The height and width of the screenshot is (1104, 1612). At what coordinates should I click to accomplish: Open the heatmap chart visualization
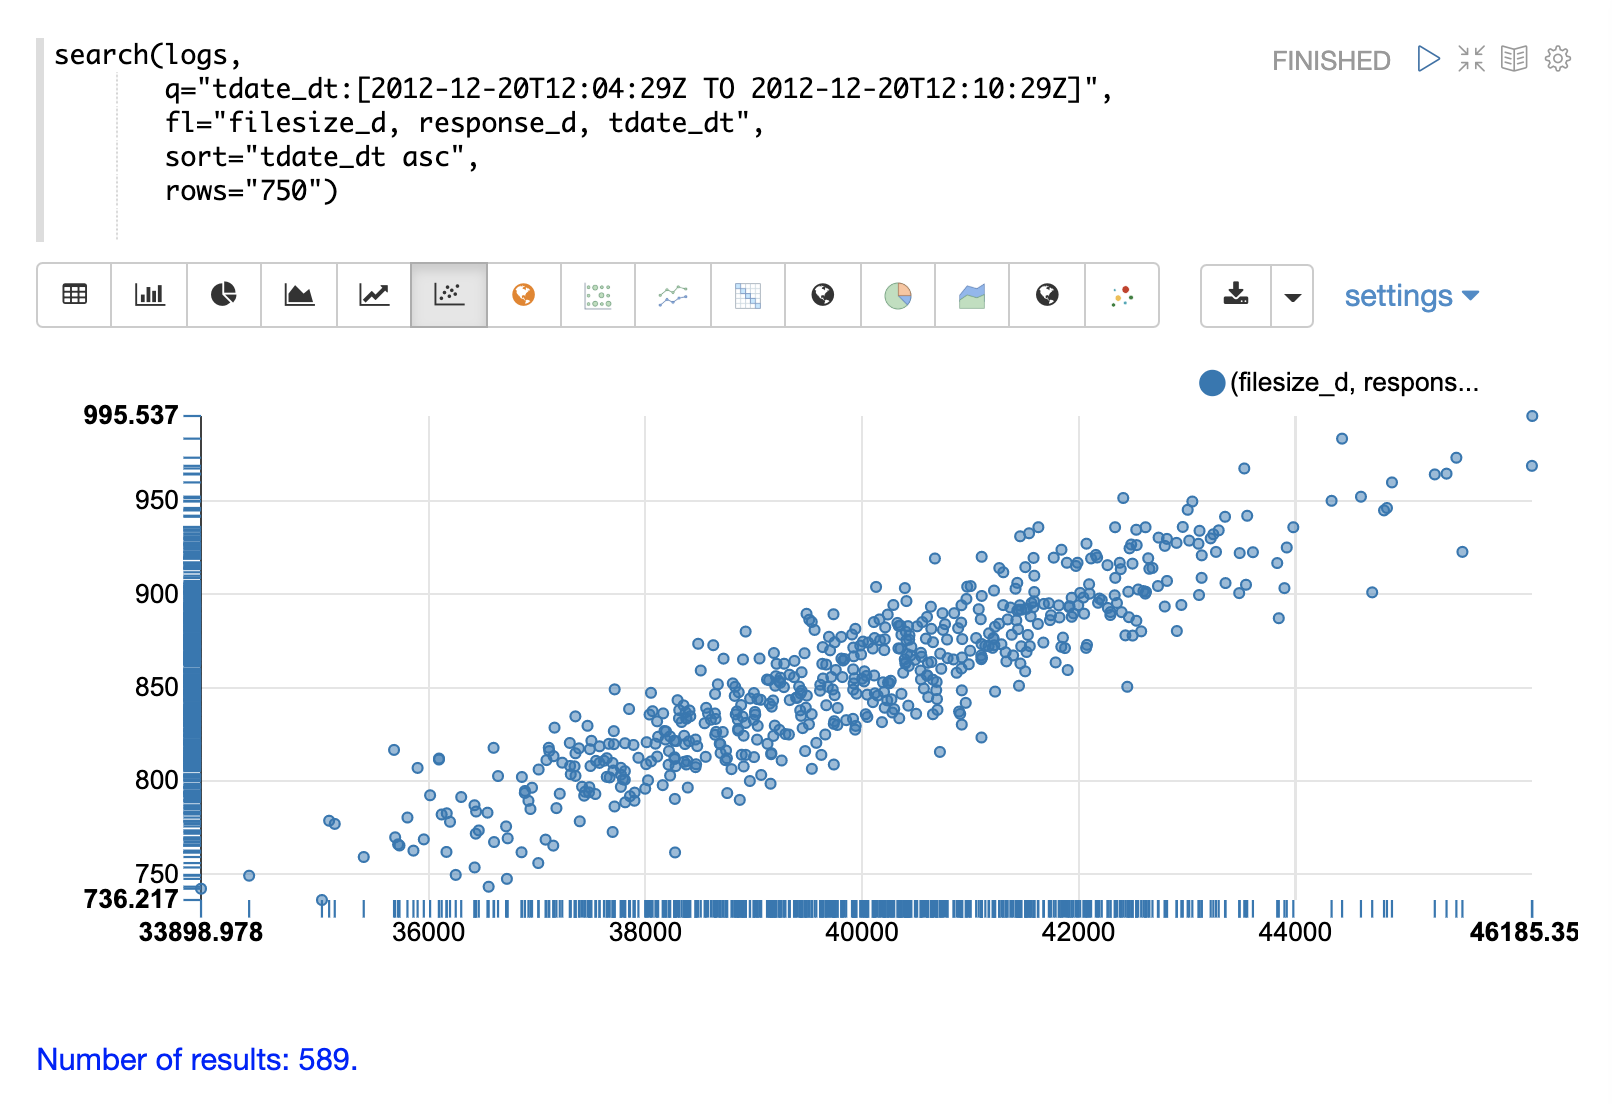point(748,295)
